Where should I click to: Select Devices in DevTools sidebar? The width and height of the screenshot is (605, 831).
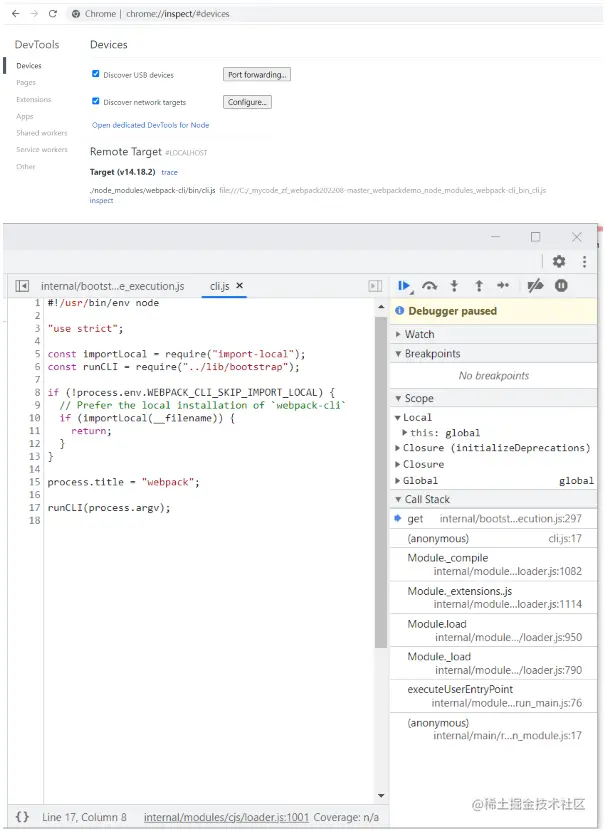pos(29,66)
